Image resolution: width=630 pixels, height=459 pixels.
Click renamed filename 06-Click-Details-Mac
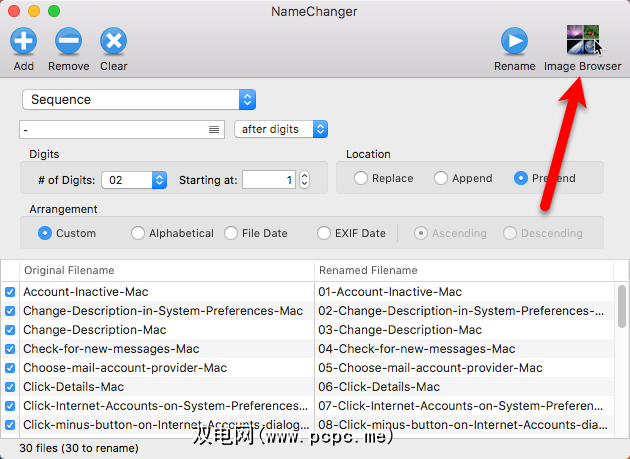pyautogui.click(x=379, y=387)
